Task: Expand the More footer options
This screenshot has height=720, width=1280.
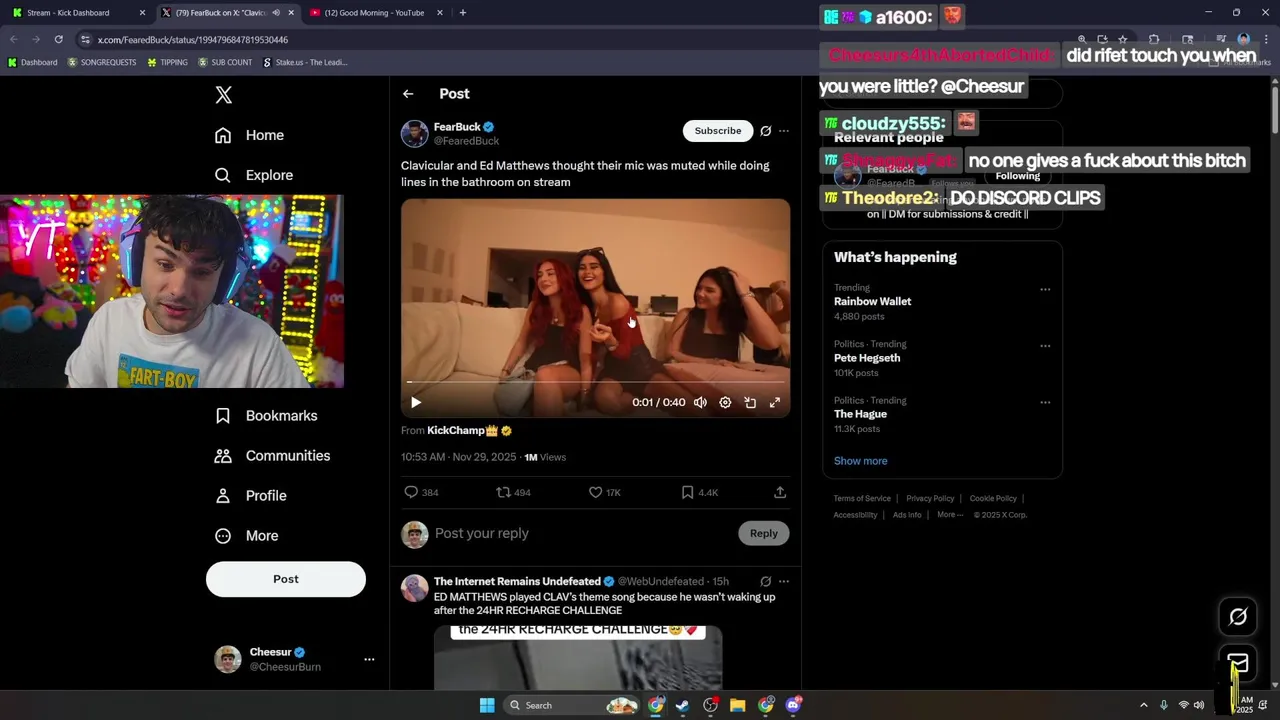Action: 950,515
